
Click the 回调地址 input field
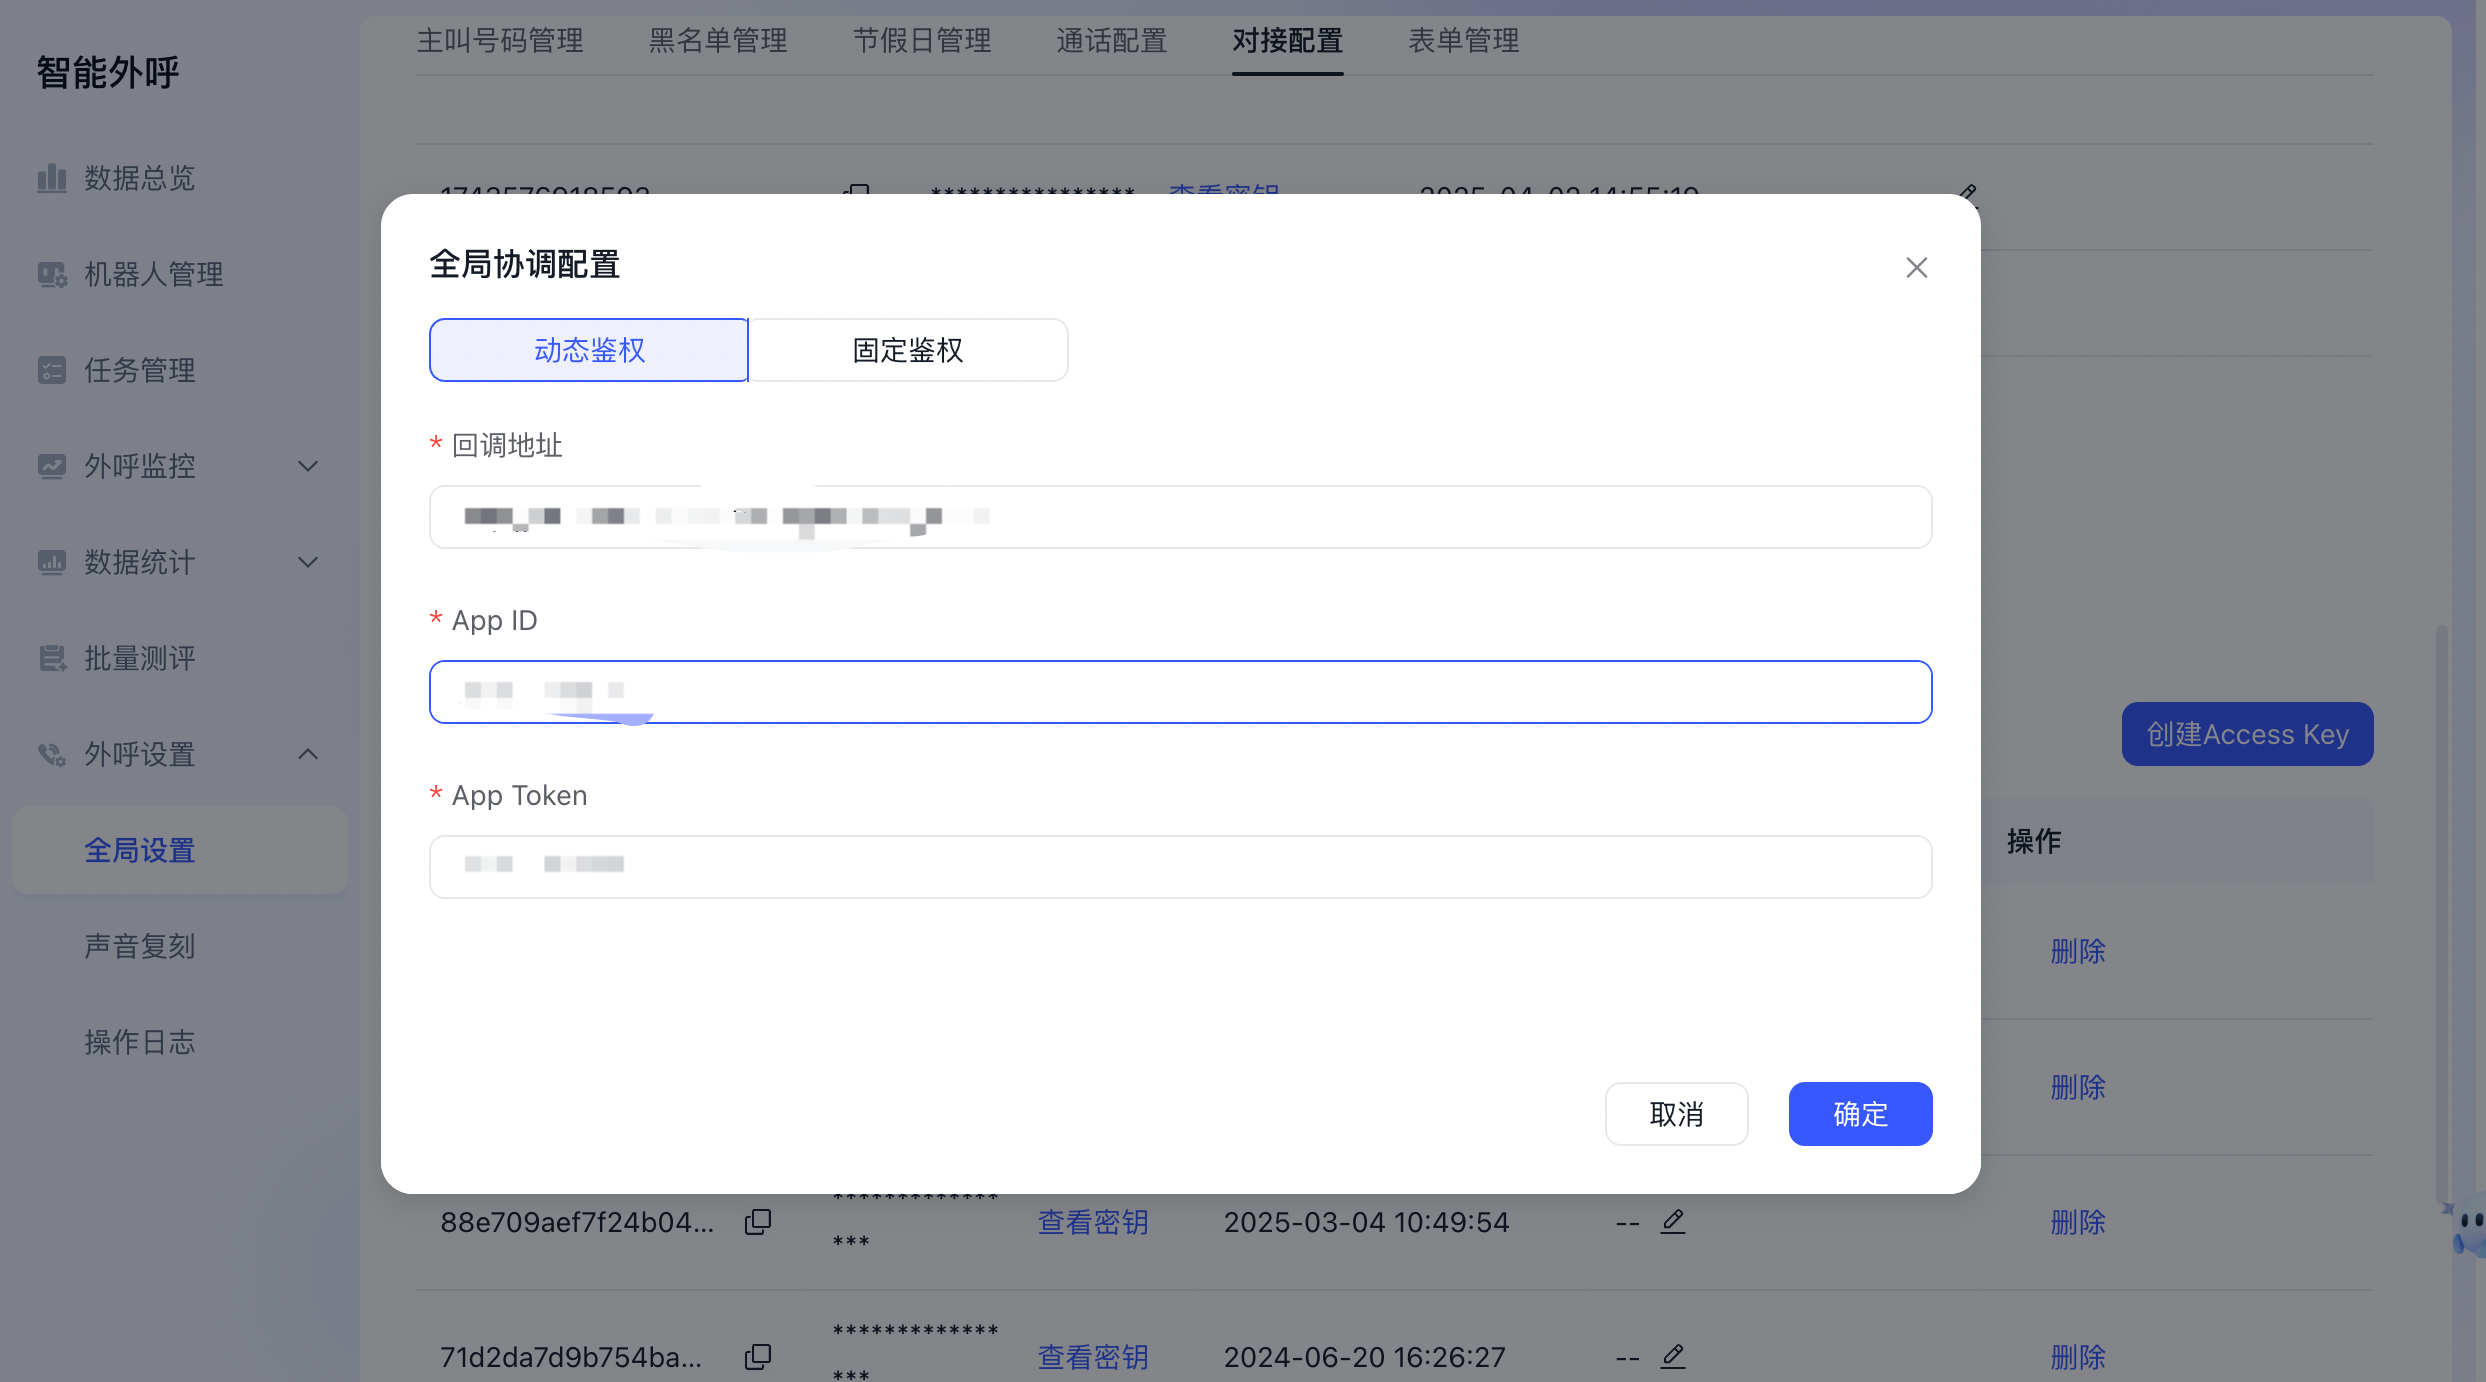(x=1180, y=517)
